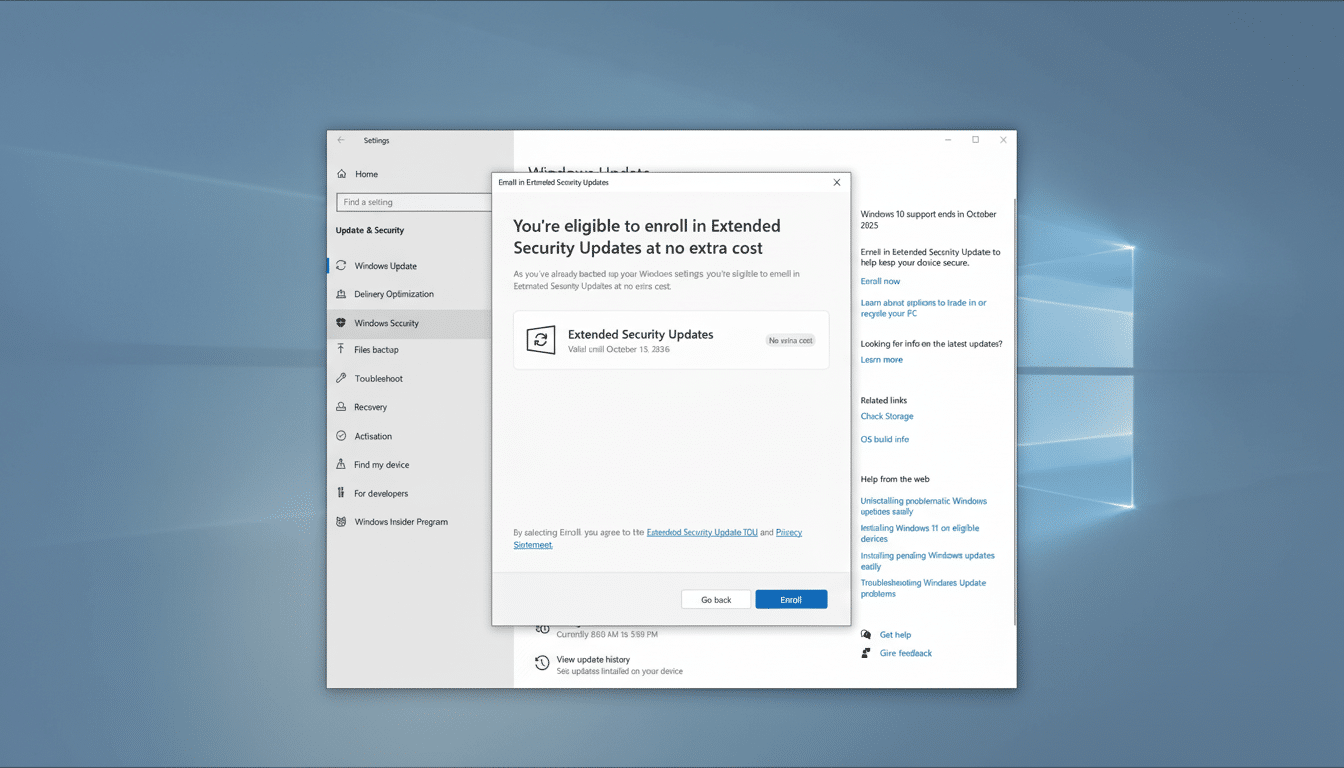The image size is (1344, 768).
Task: Open the Extended Security Update TOU link
Action: tap(701, 532)
